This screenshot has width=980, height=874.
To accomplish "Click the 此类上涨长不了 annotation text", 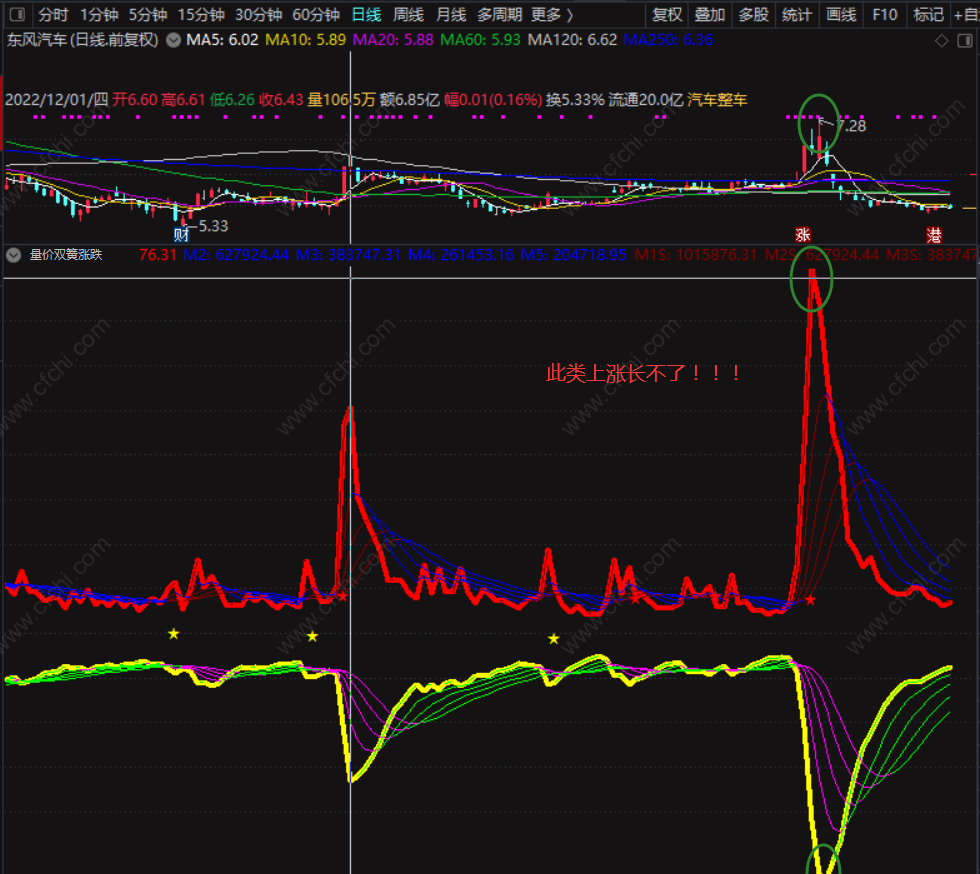I will 644,373.
